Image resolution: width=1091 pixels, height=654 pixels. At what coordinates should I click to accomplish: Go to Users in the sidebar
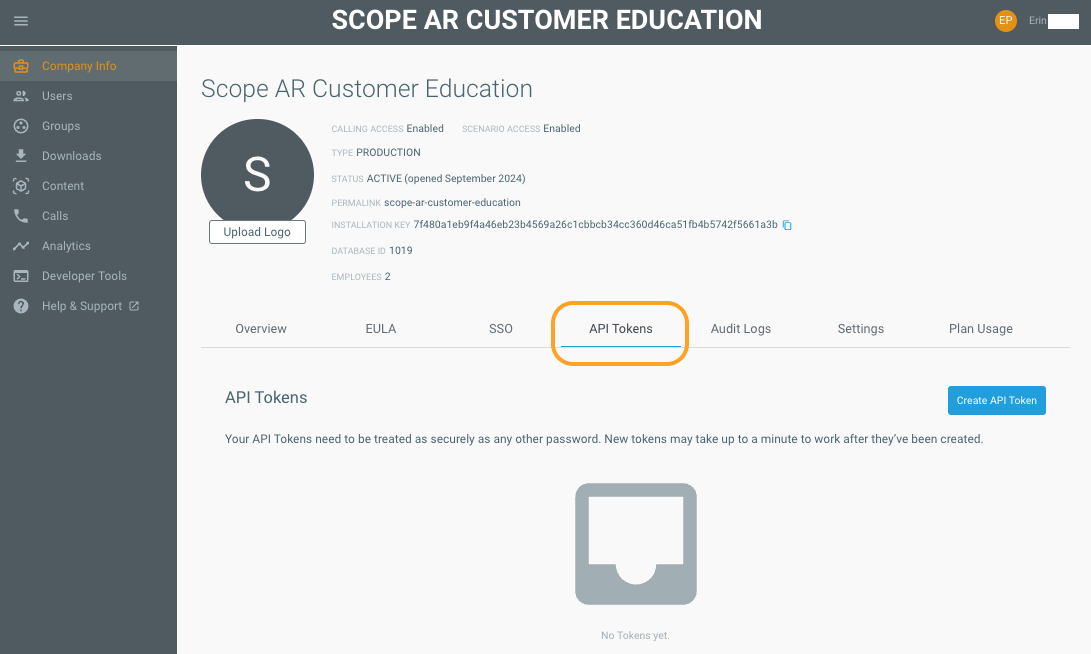[88, 96]
